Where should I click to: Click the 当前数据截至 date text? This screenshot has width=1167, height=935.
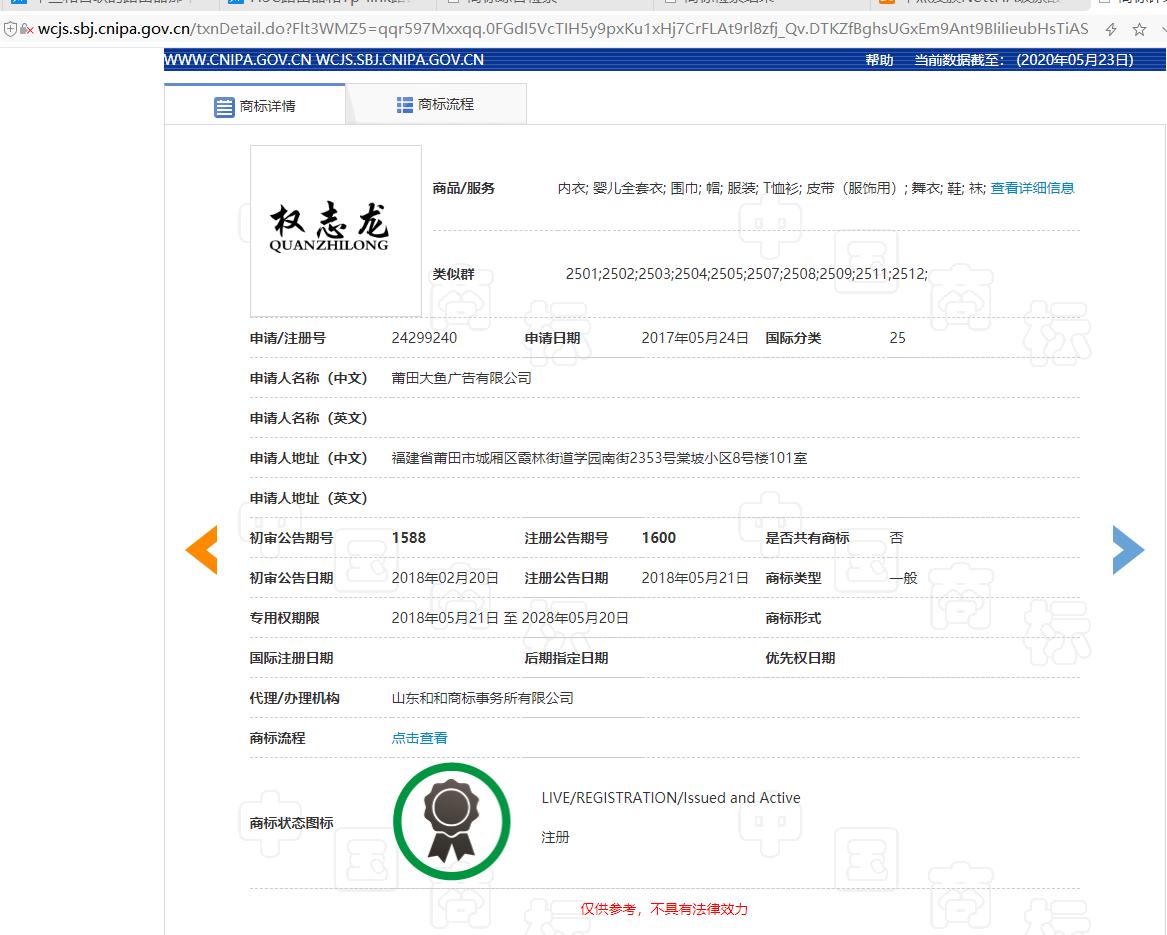[x=1020, y=60]
